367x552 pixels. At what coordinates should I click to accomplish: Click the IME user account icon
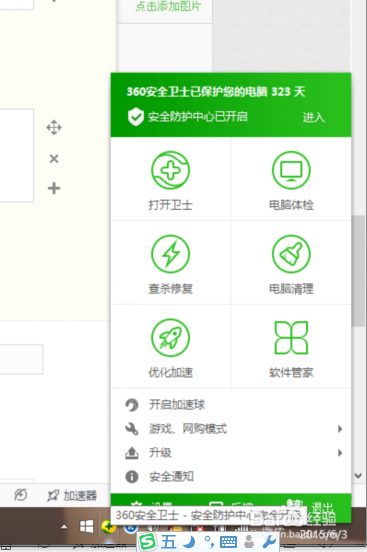249,542
